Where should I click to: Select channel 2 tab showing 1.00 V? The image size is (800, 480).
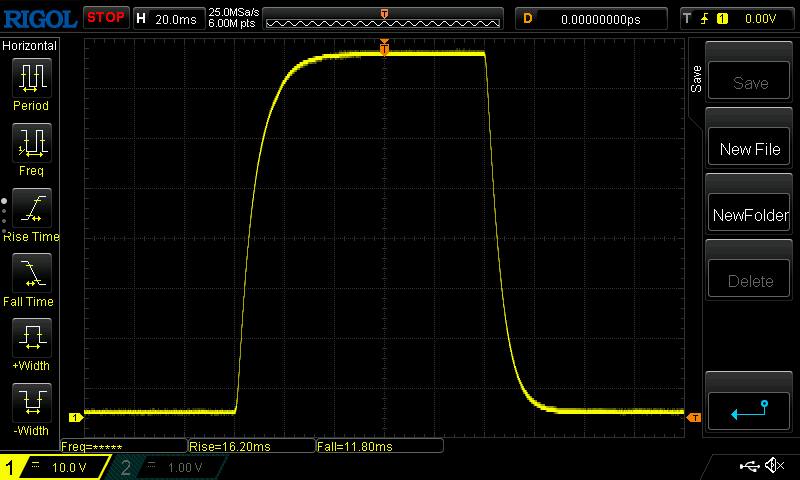click(166, 467)
